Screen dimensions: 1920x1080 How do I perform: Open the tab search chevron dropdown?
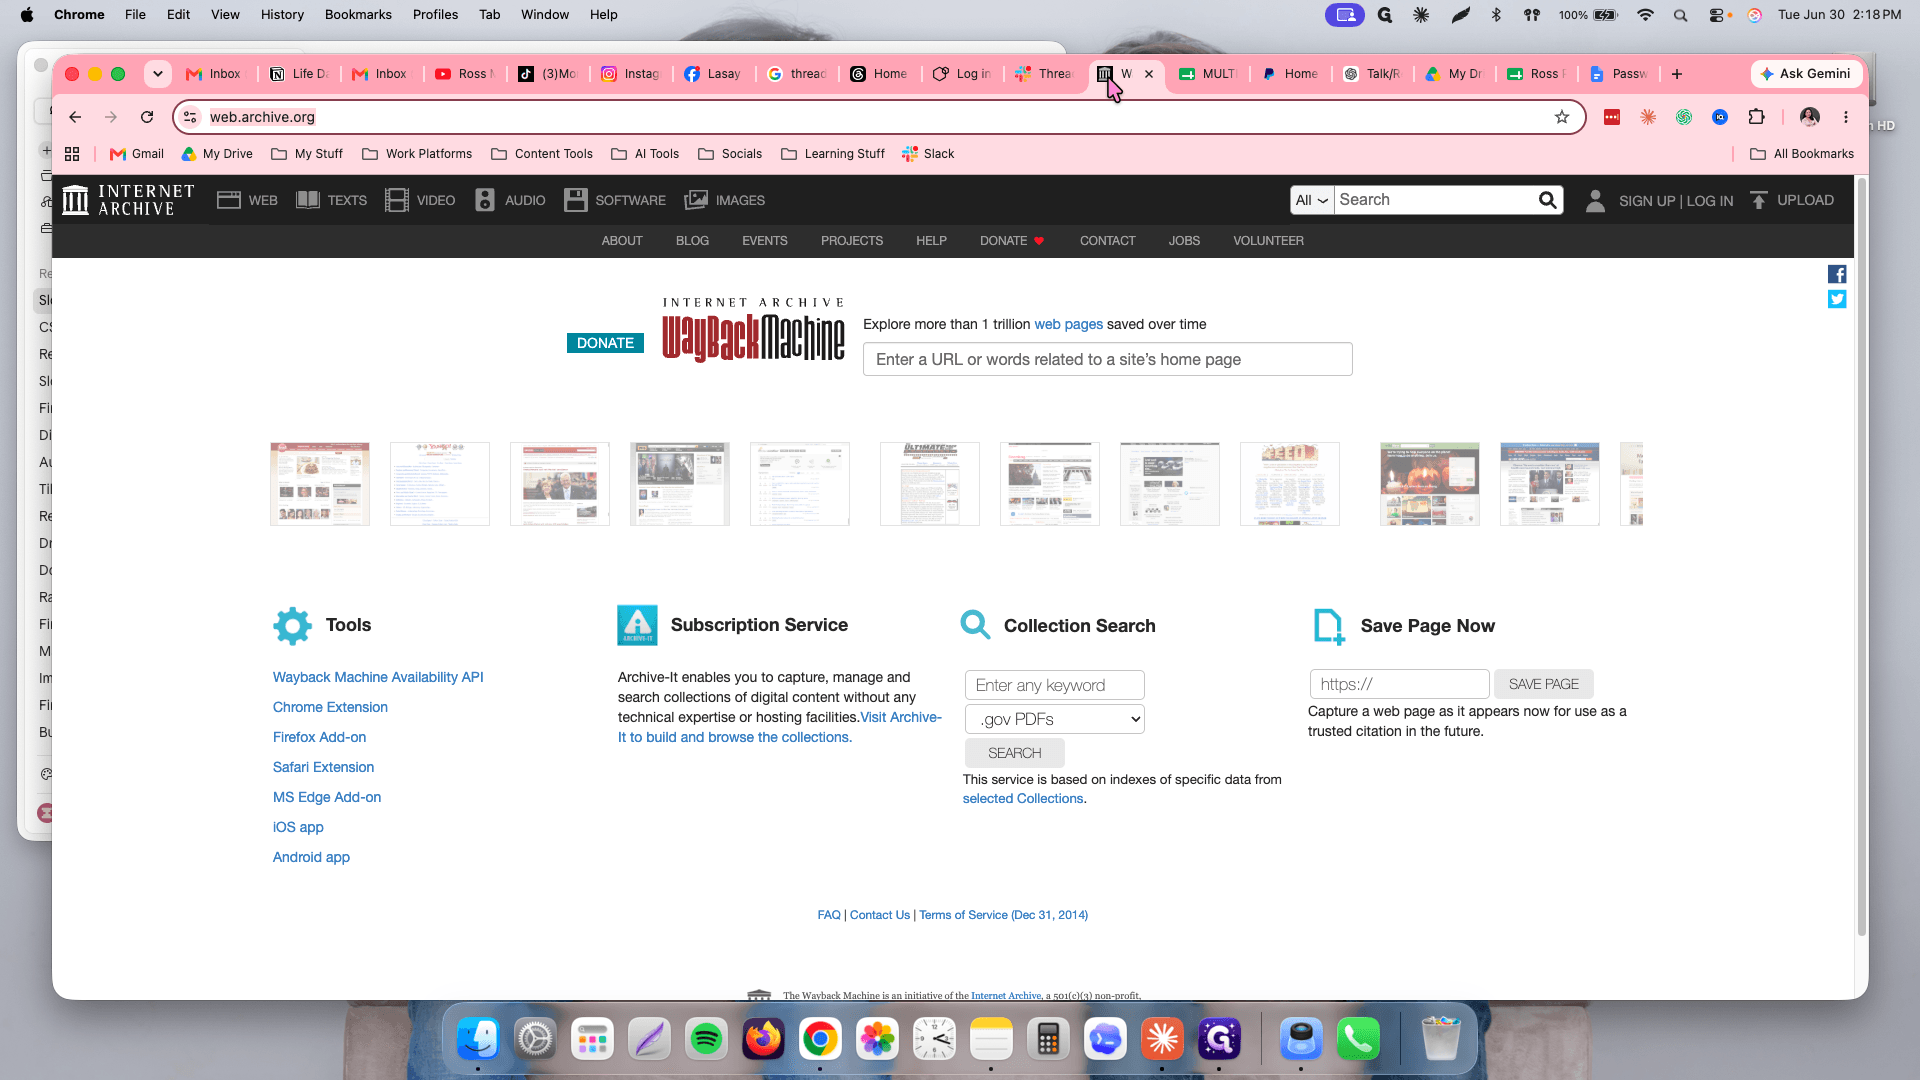point(157,74)
